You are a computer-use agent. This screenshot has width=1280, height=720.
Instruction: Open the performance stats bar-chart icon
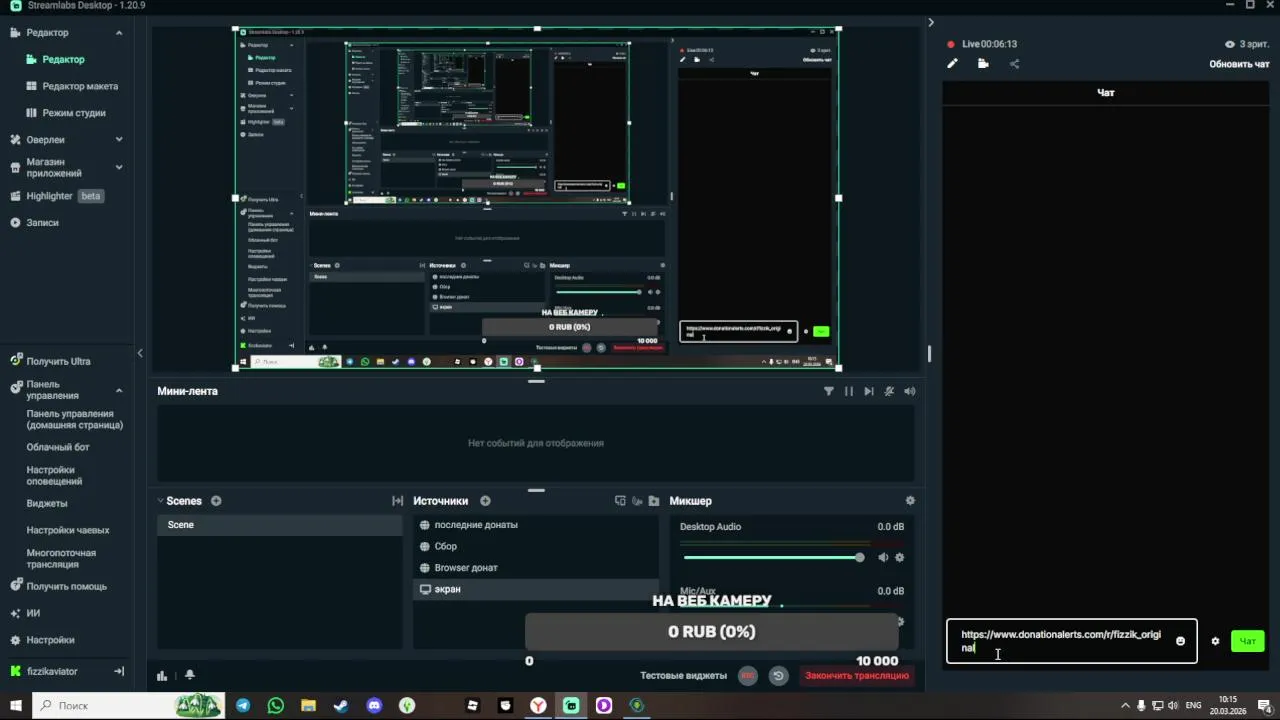162,675
